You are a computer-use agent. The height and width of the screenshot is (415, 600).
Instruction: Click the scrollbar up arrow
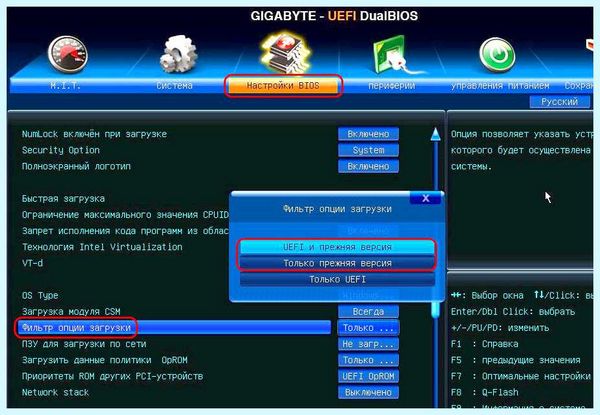coord(435,134)
